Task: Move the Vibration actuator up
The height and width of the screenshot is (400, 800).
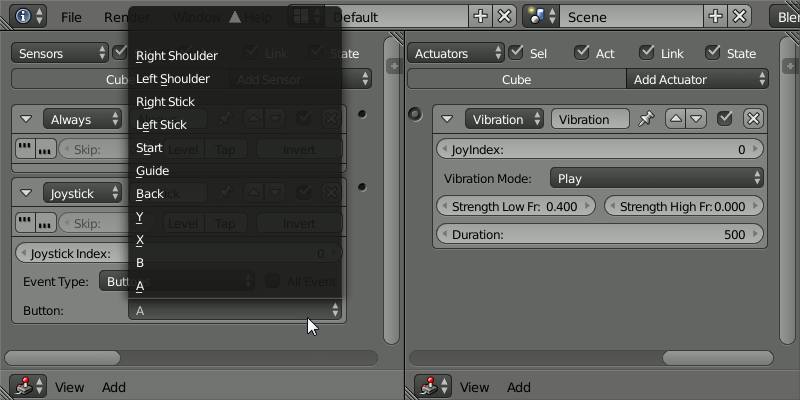Action: pos(676,119)
